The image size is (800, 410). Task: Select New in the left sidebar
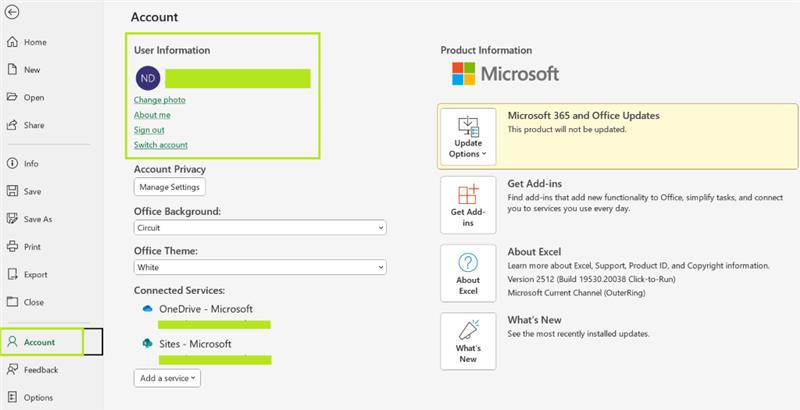pyautogui.click(x=24, y=70)
